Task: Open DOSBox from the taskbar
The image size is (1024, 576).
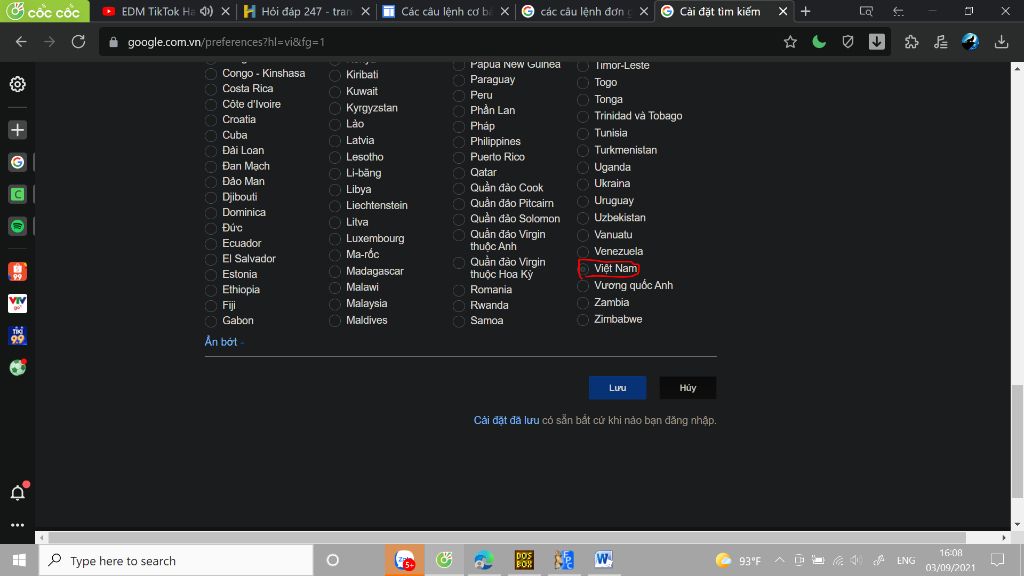Action: (524, 560)
